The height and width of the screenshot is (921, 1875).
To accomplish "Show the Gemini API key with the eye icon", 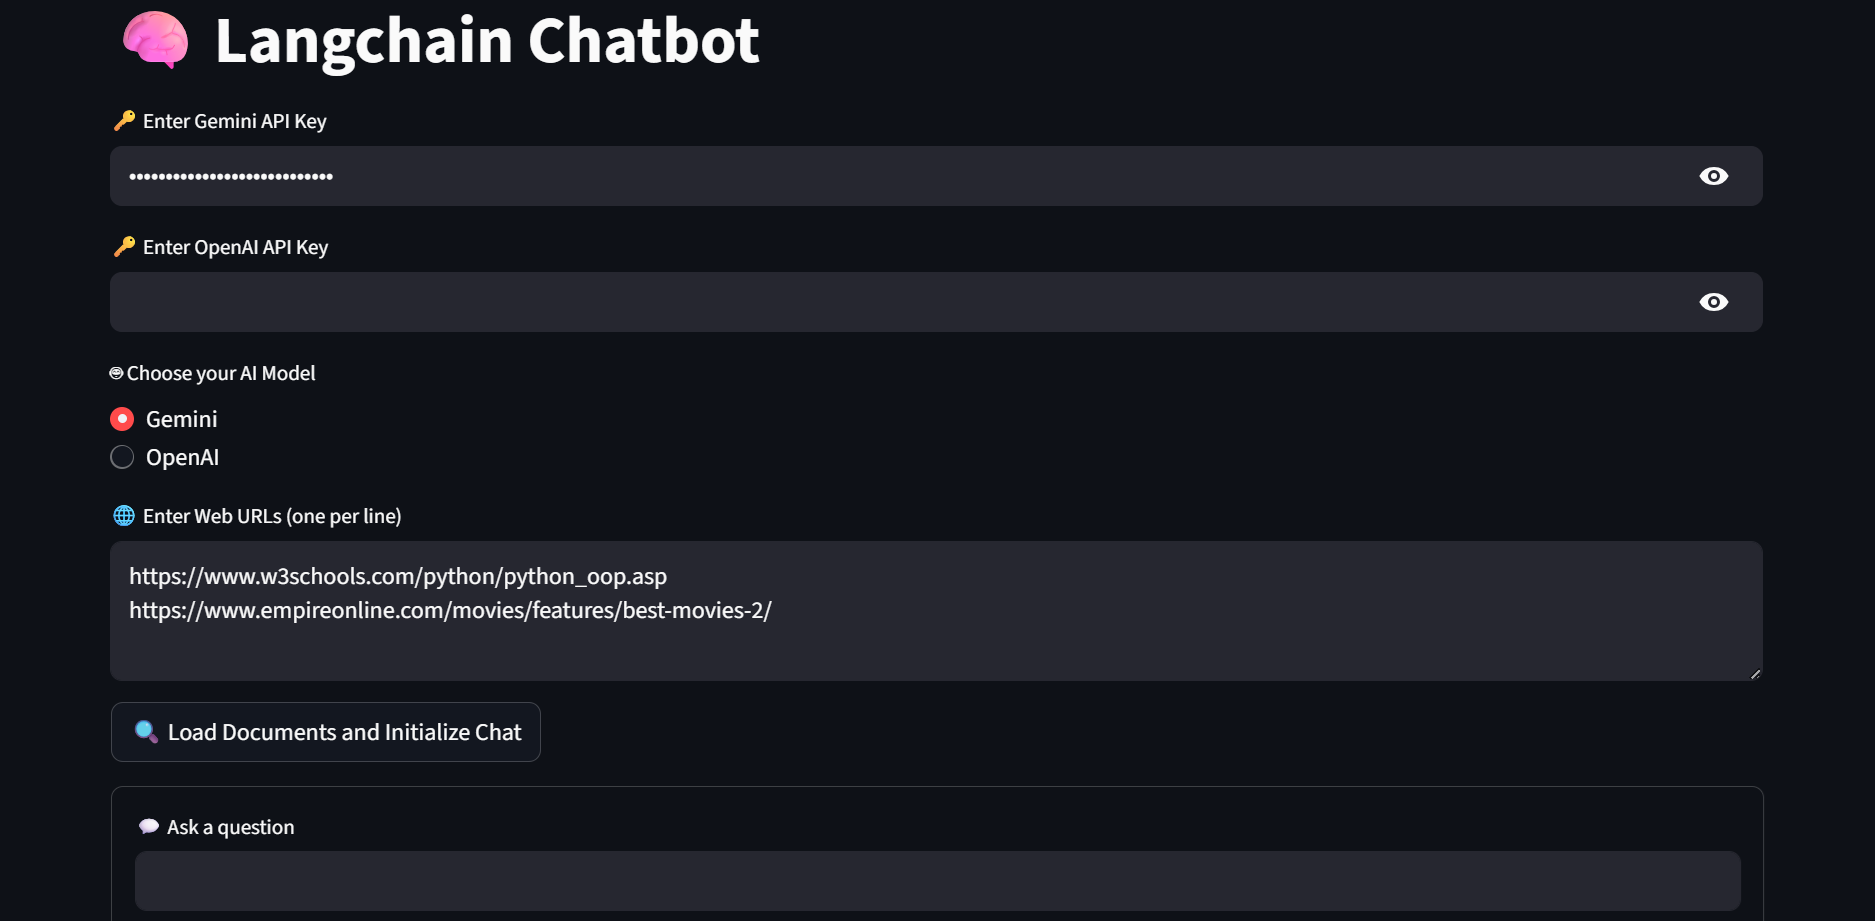I will coord(1713,176).
